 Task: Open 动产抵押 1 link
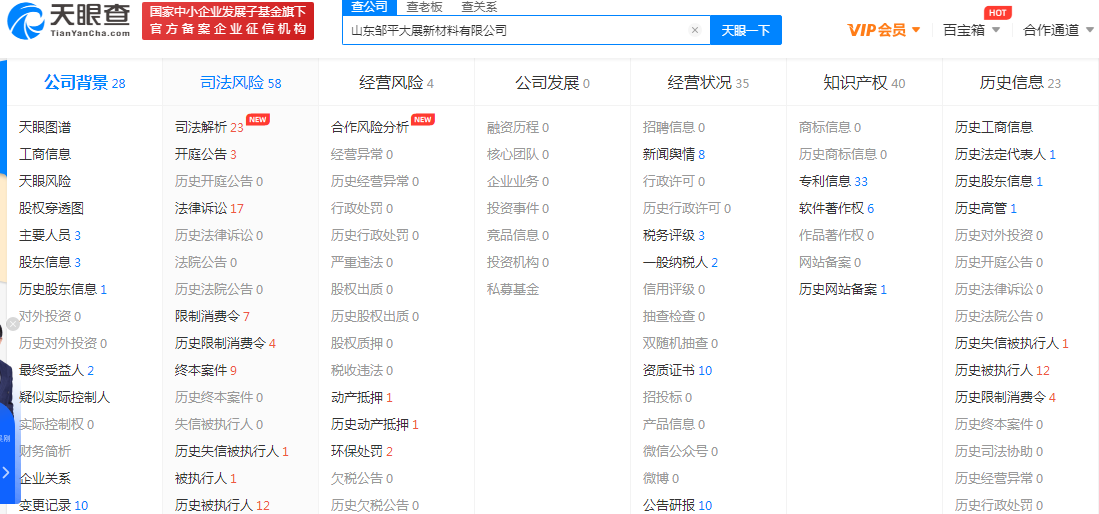(x=362, y=398)
